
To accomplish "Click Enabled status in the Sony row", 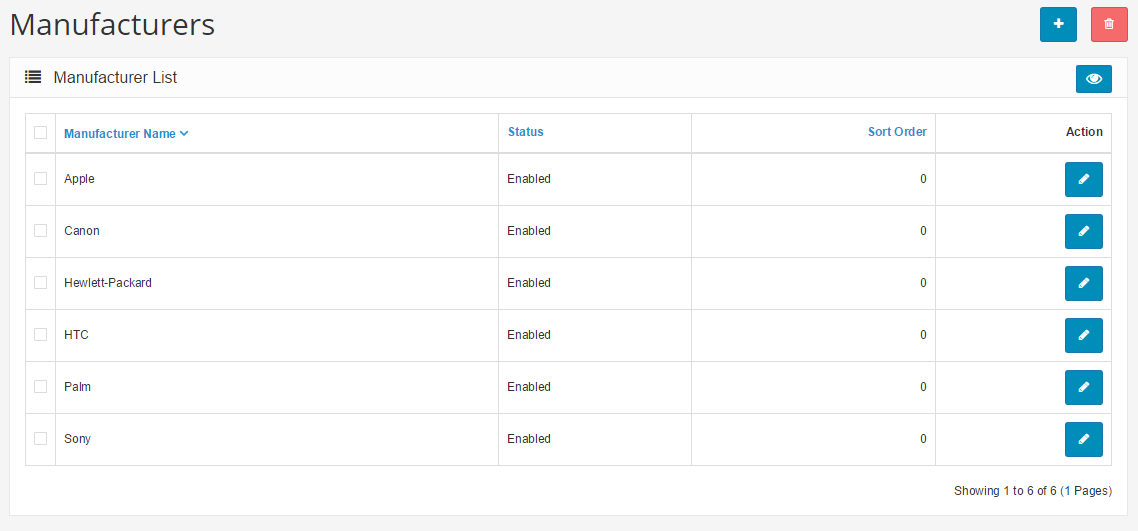I will coord(529,439).
